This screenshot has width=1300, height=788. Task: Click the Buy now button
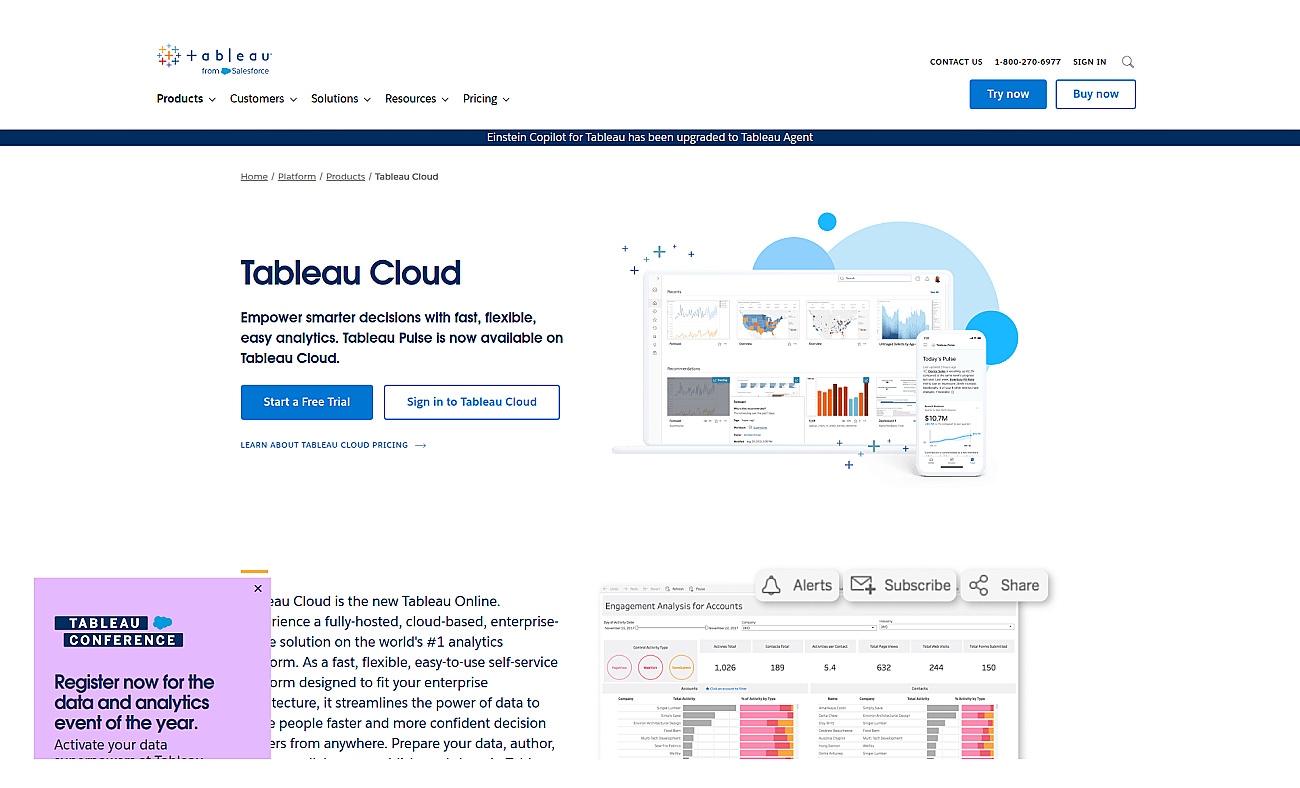click(1096, 94)
